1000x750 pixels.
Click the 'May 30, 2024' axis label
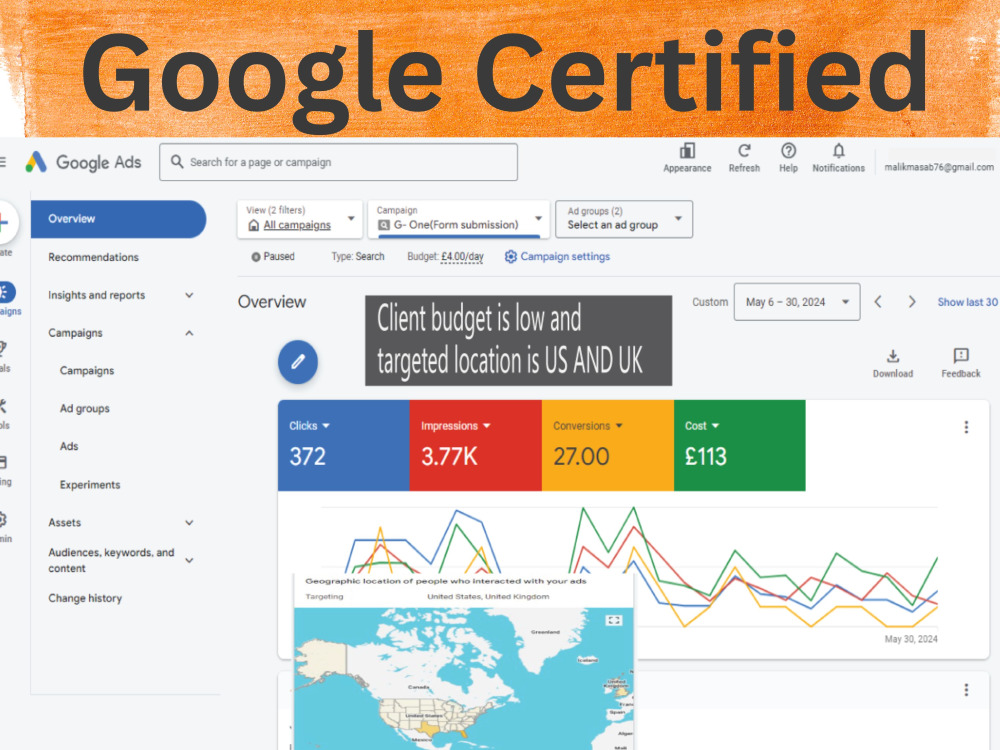(x=911, y=638)
